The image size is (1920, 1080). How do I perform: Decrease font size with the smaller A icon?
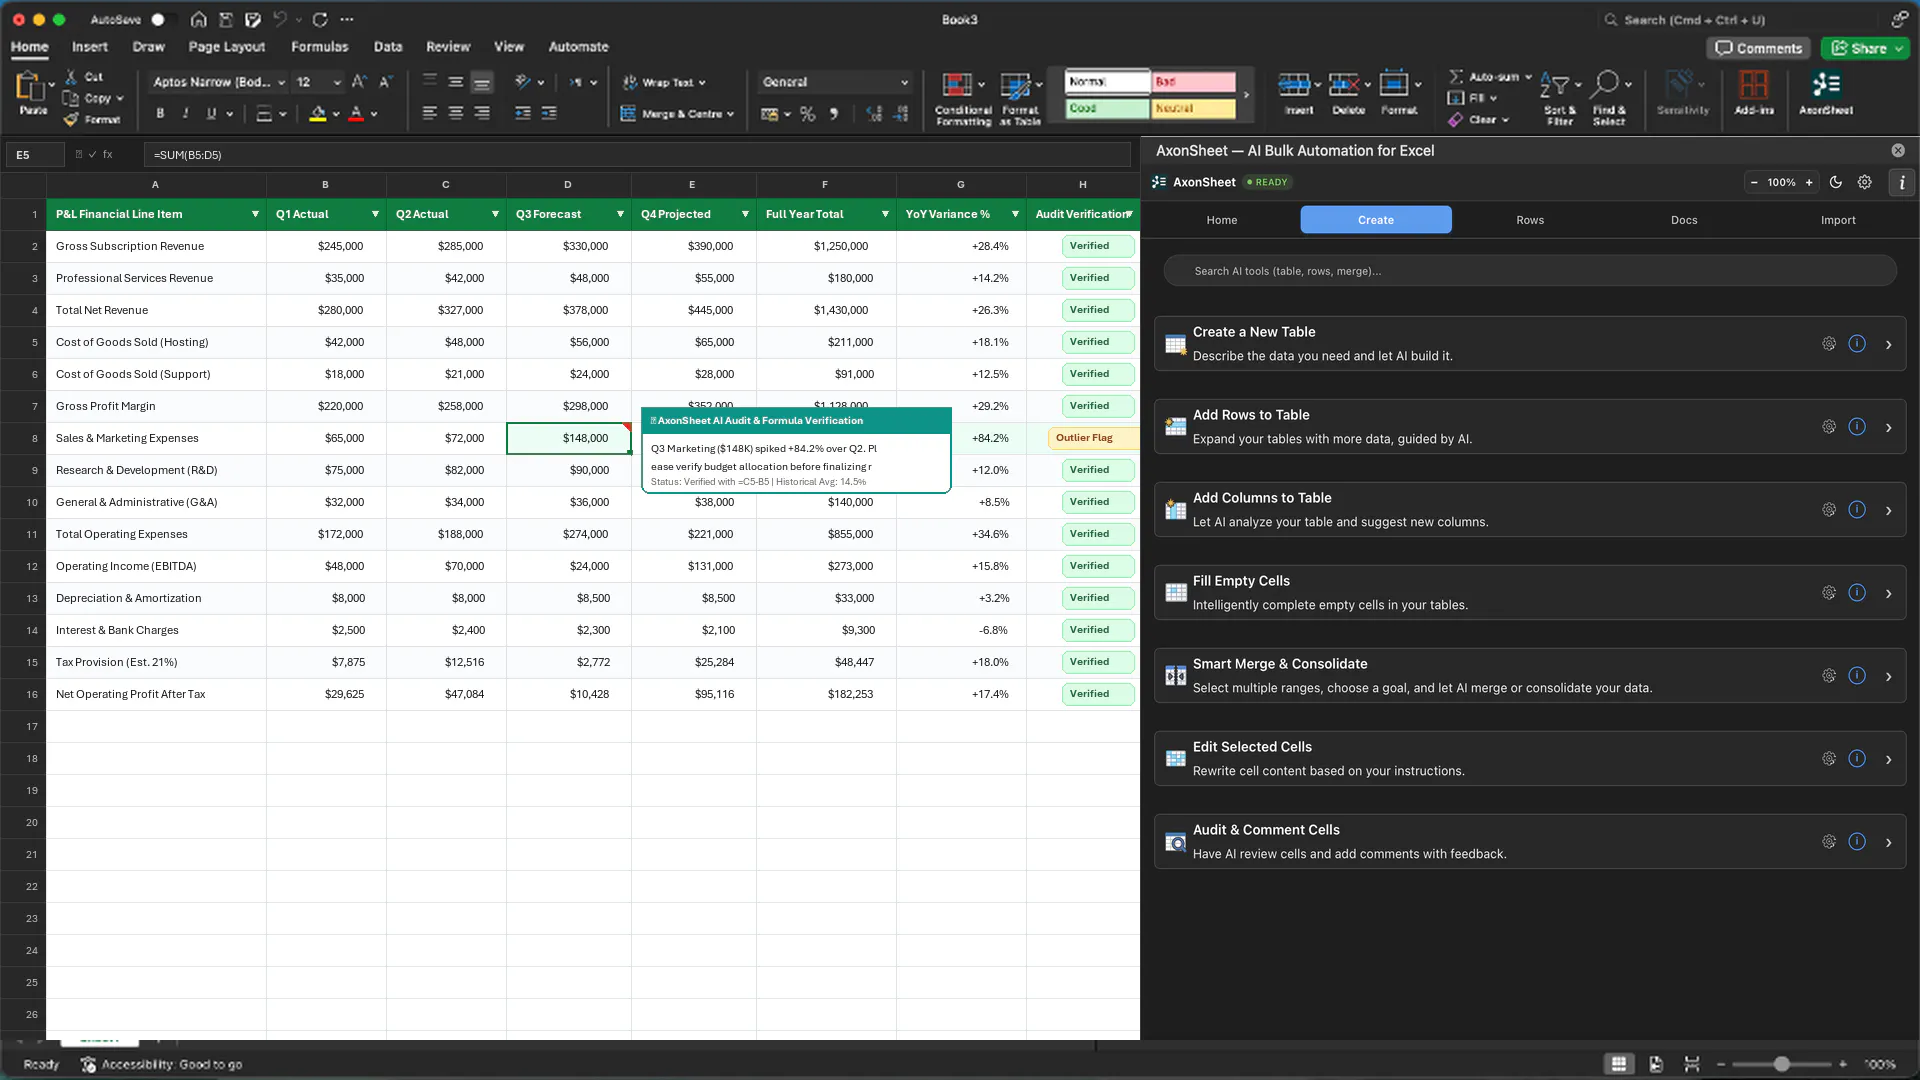(x=385, y=82)
